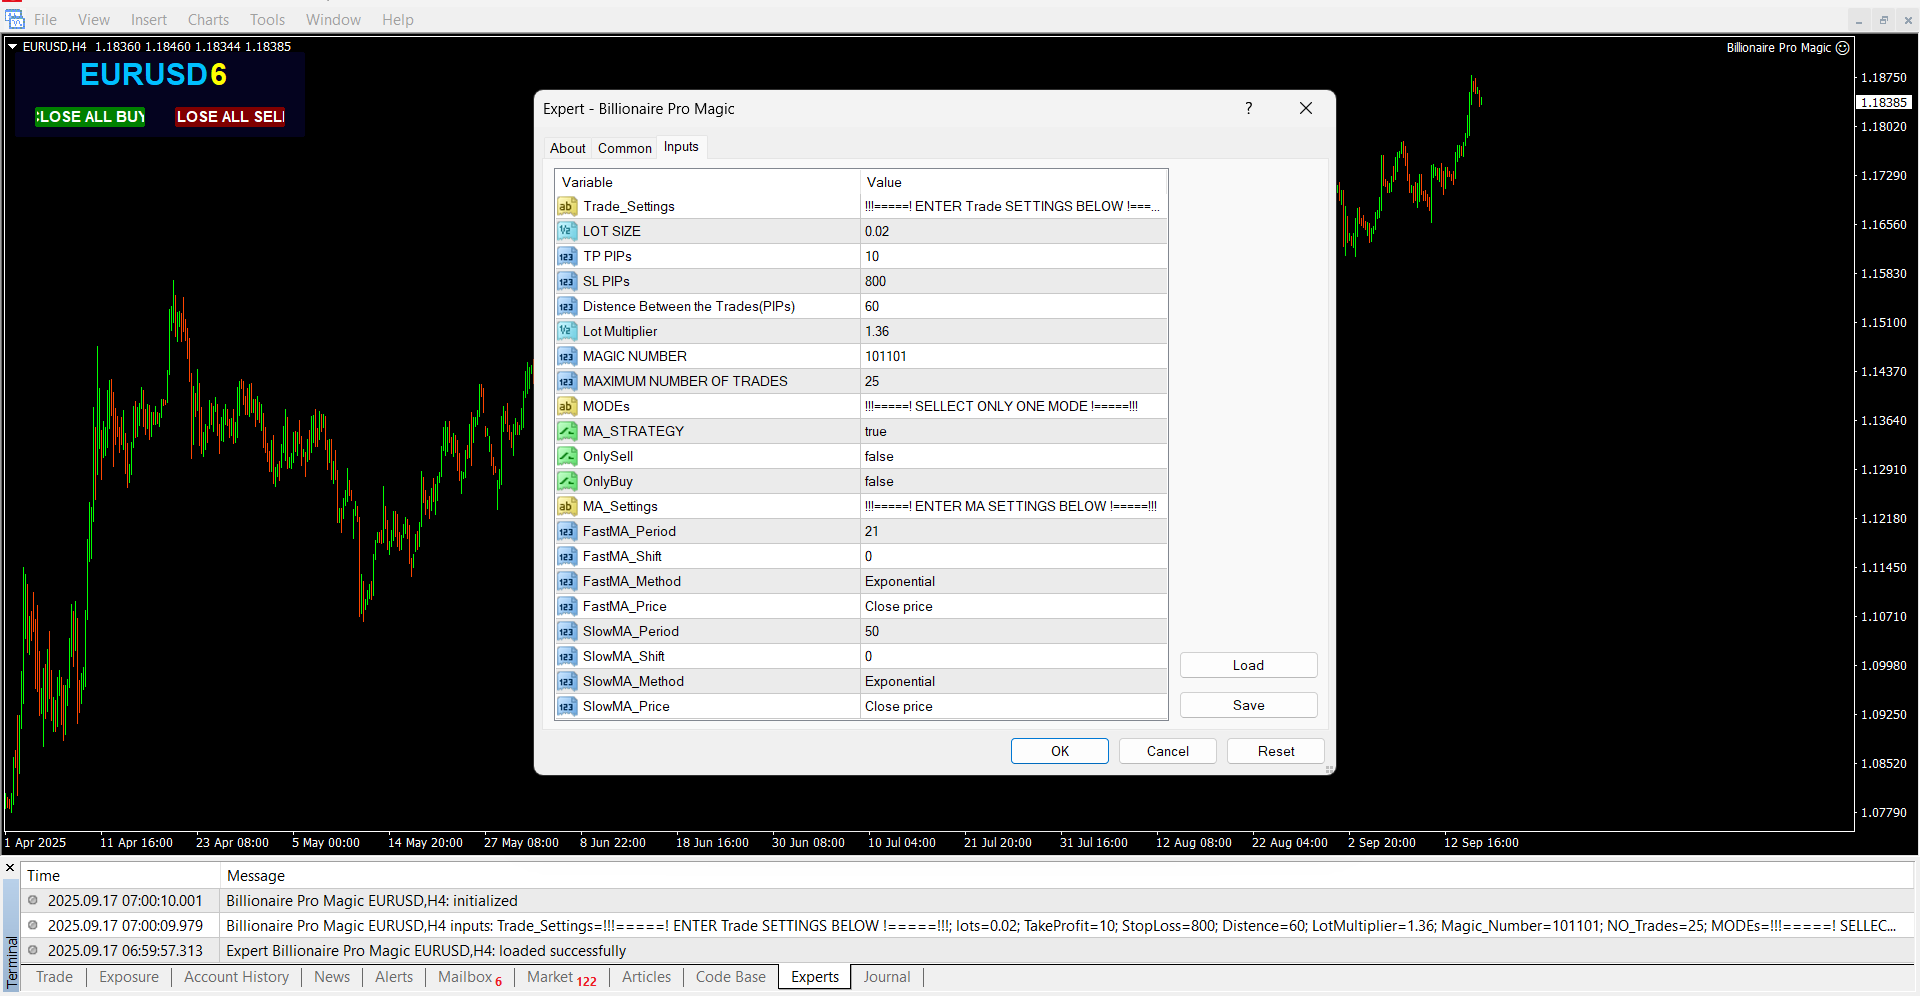The height and width of the screenshot is (996, 1920).
Task: Open the Charts menu
Action: pyautogui.click(x=208, y=20)
